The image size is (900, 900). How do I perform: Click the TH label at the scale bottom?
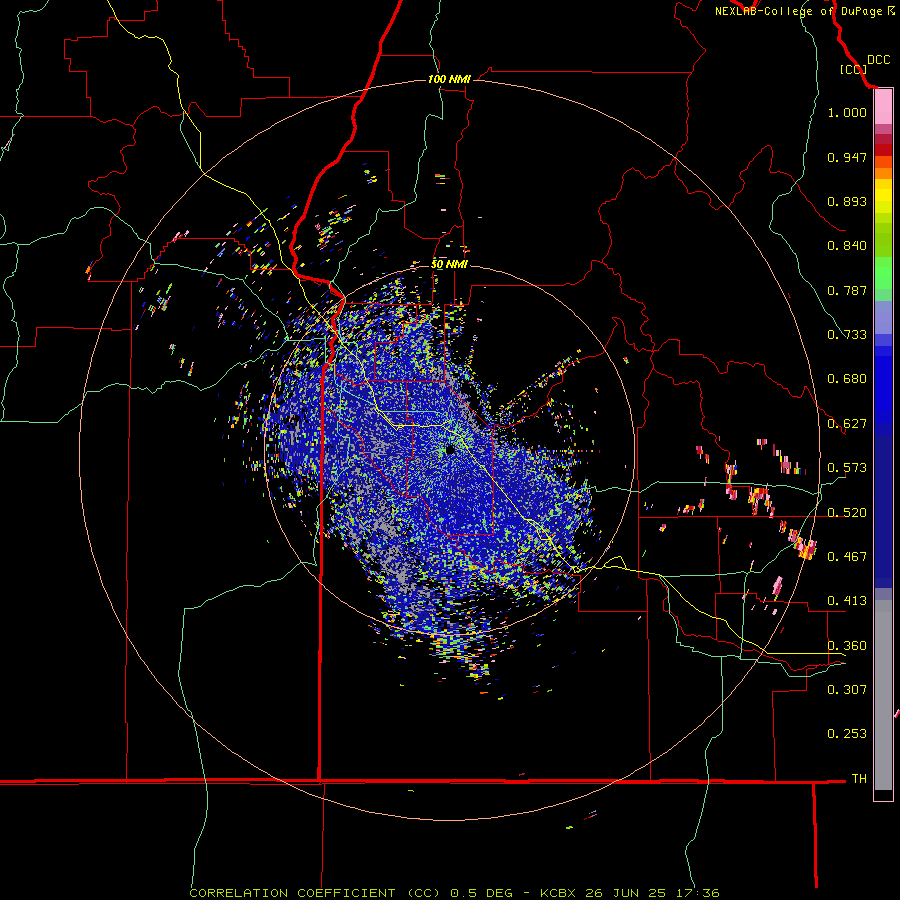tap(859, 779)
